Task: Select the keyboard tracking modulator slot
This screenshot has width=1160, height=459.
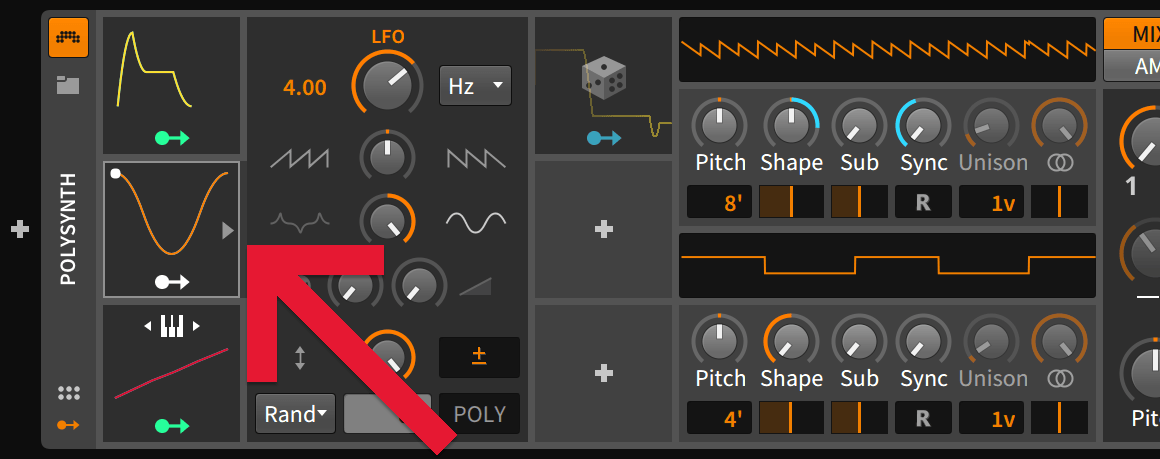Action: click(172, 372)
